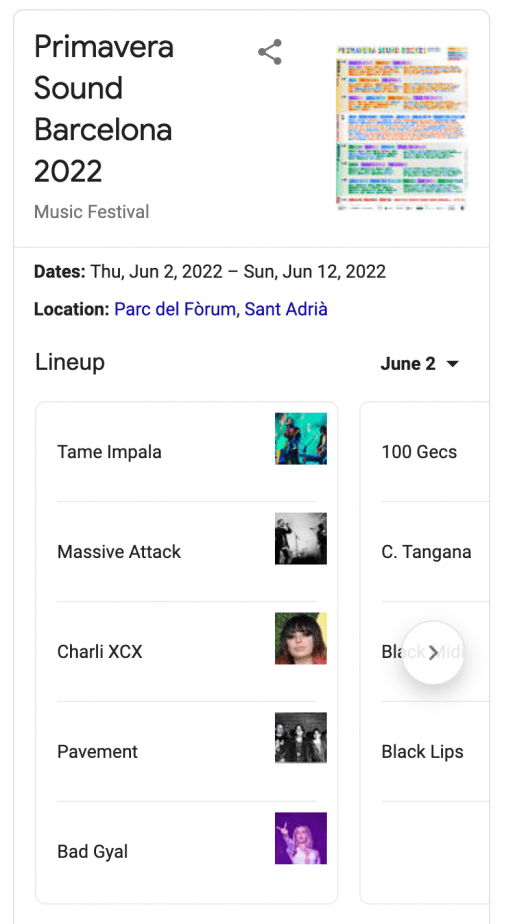Select Bad Gyal in the lineup
The height and width of the screenshot is (924, 524).
(x=187, y=851)
